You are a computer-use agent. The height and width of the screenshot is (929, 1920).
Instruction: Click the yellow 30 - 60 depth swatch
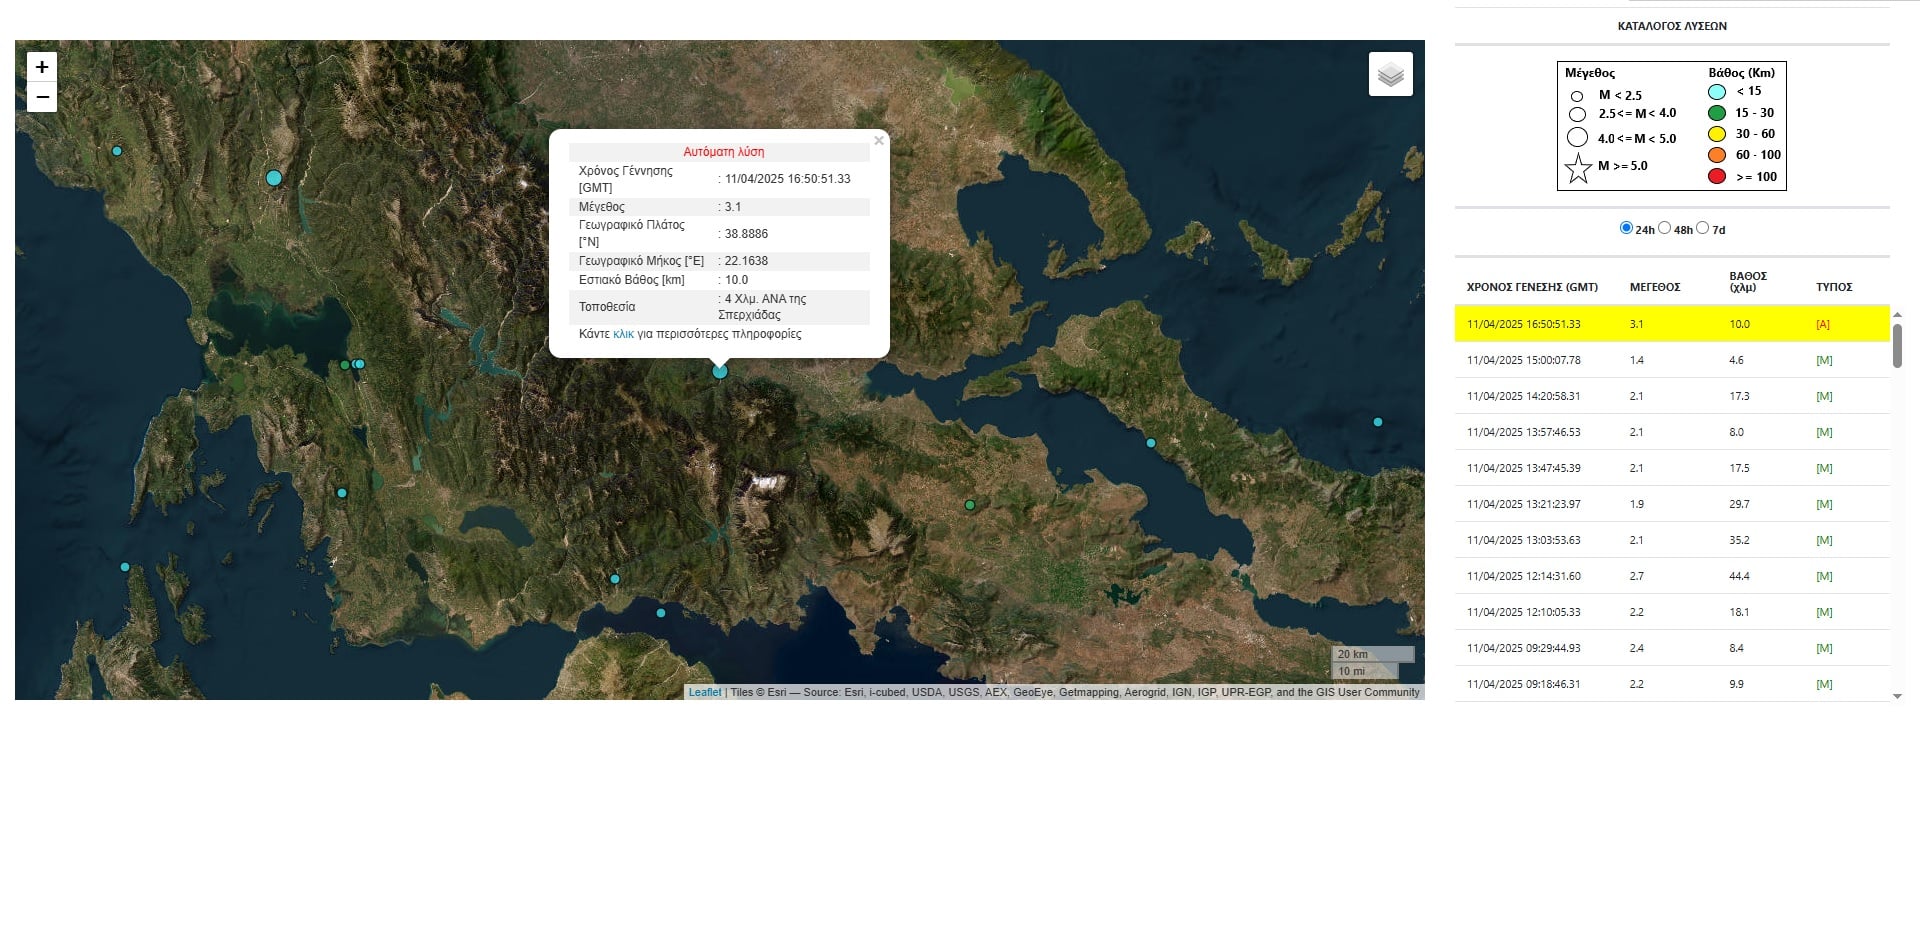click(1717, 134)
